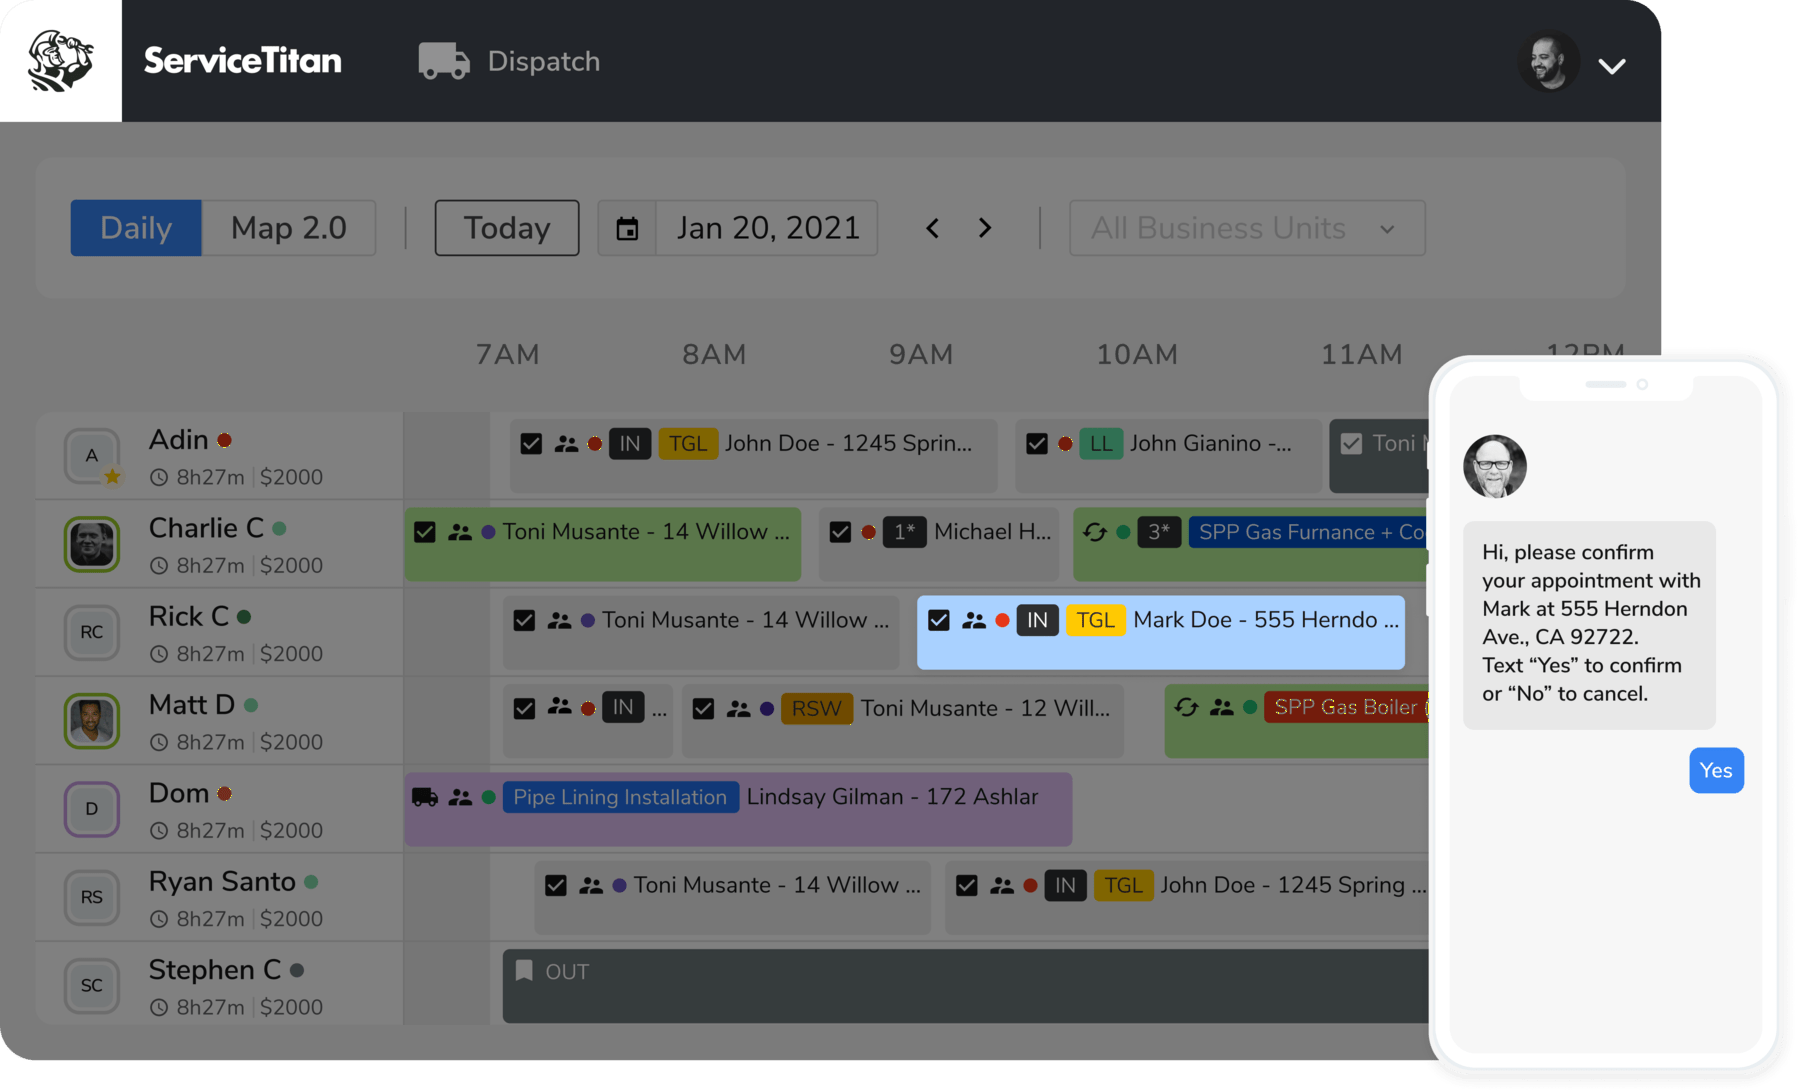Switch to the Map 2.0 tab
This screenshot has height=1092, width=1800.
(x=289, y=228)
